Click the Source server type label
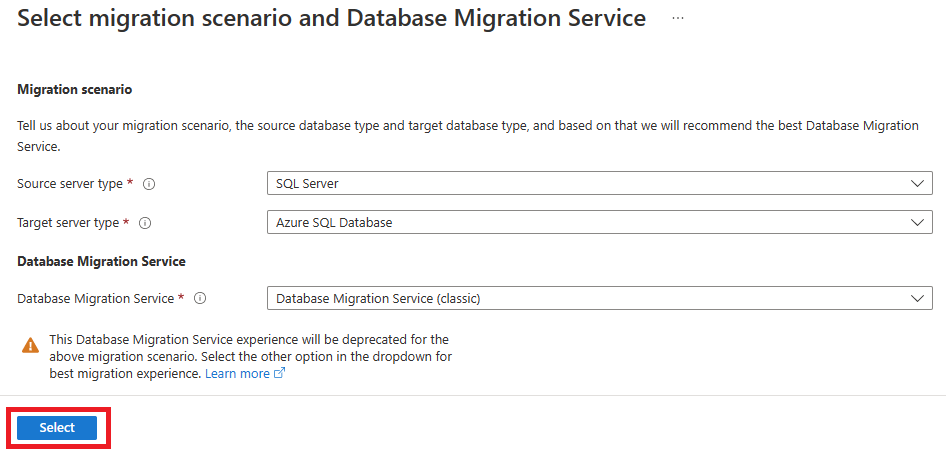 (x=70, y=184)
